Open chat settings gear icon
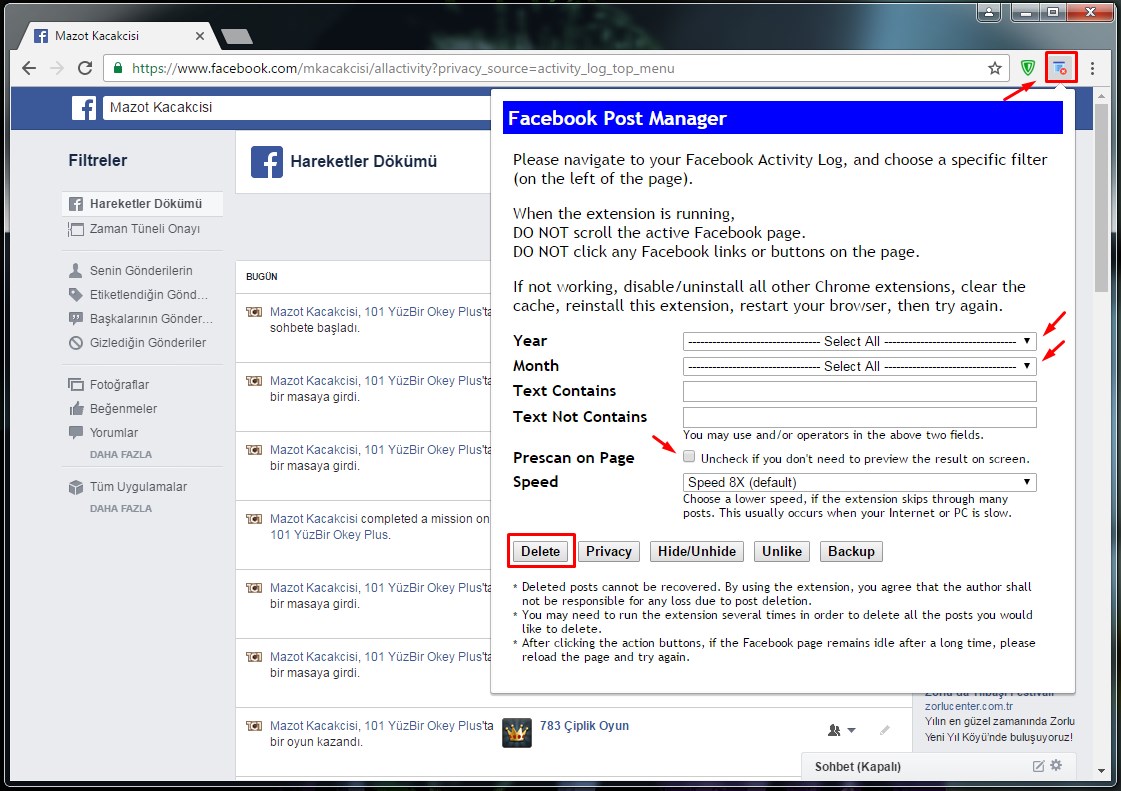The width and height of the screenshot is (1121, 791). 1056,765
